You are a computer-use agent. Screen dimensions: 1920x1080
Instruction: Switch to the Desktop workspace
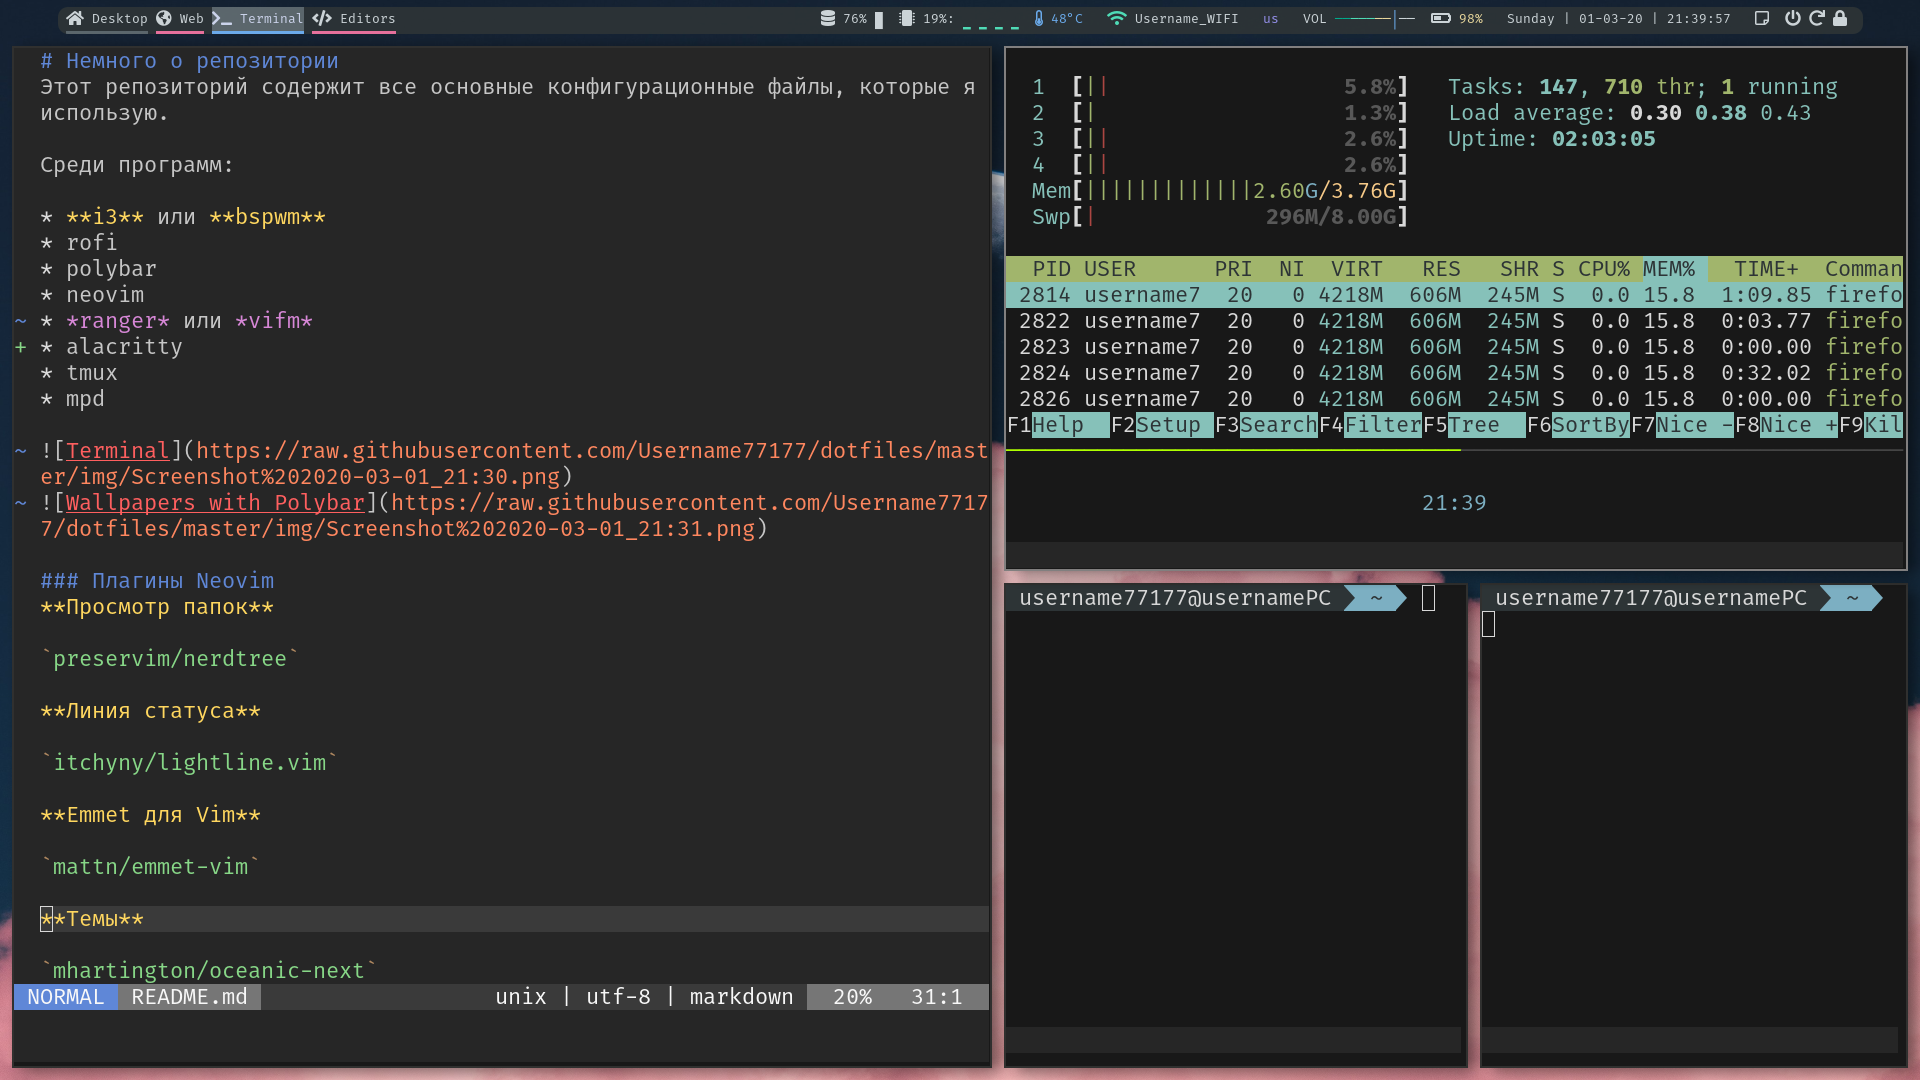pyautogui.click(x=107, y=18)
